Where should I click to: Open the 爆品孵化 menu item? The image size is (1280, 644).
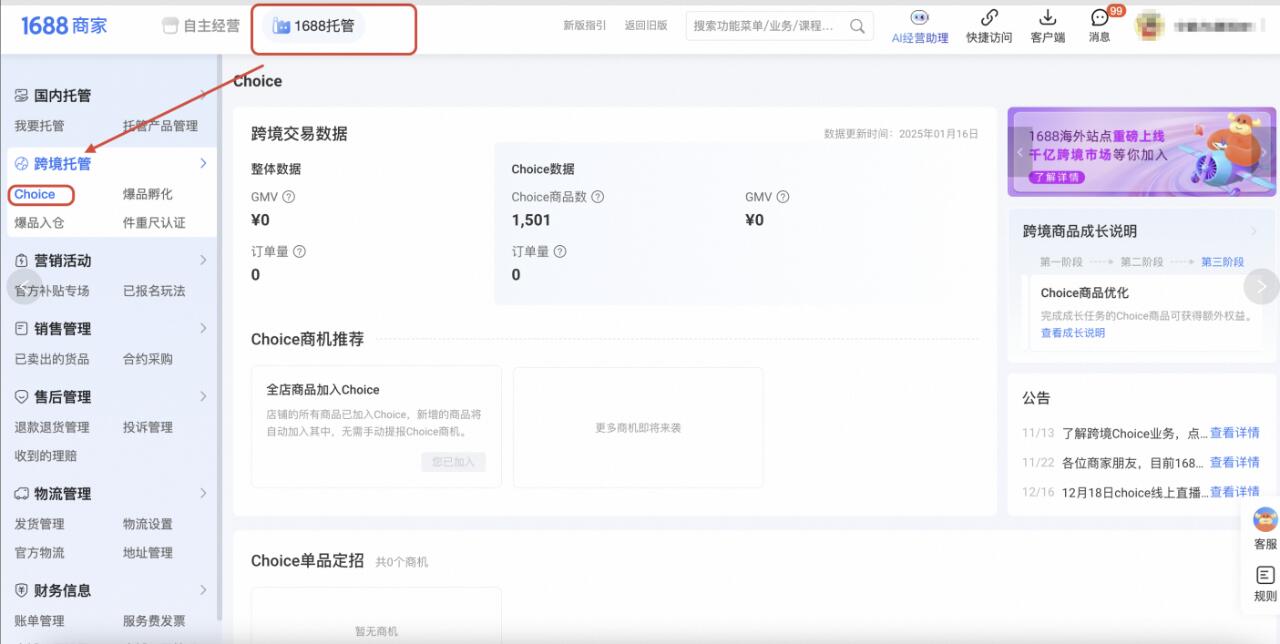tap(148, 194)
